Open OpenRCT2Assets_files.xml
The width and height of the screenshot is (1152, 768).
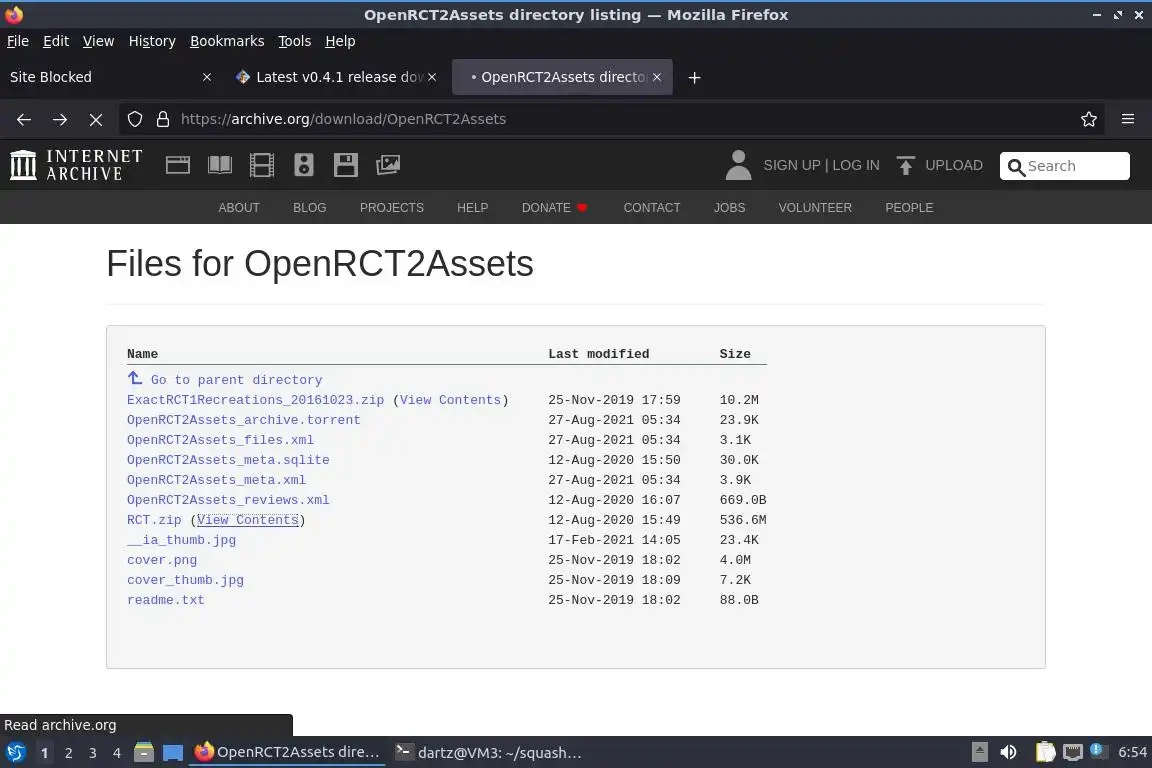(220, 439)
